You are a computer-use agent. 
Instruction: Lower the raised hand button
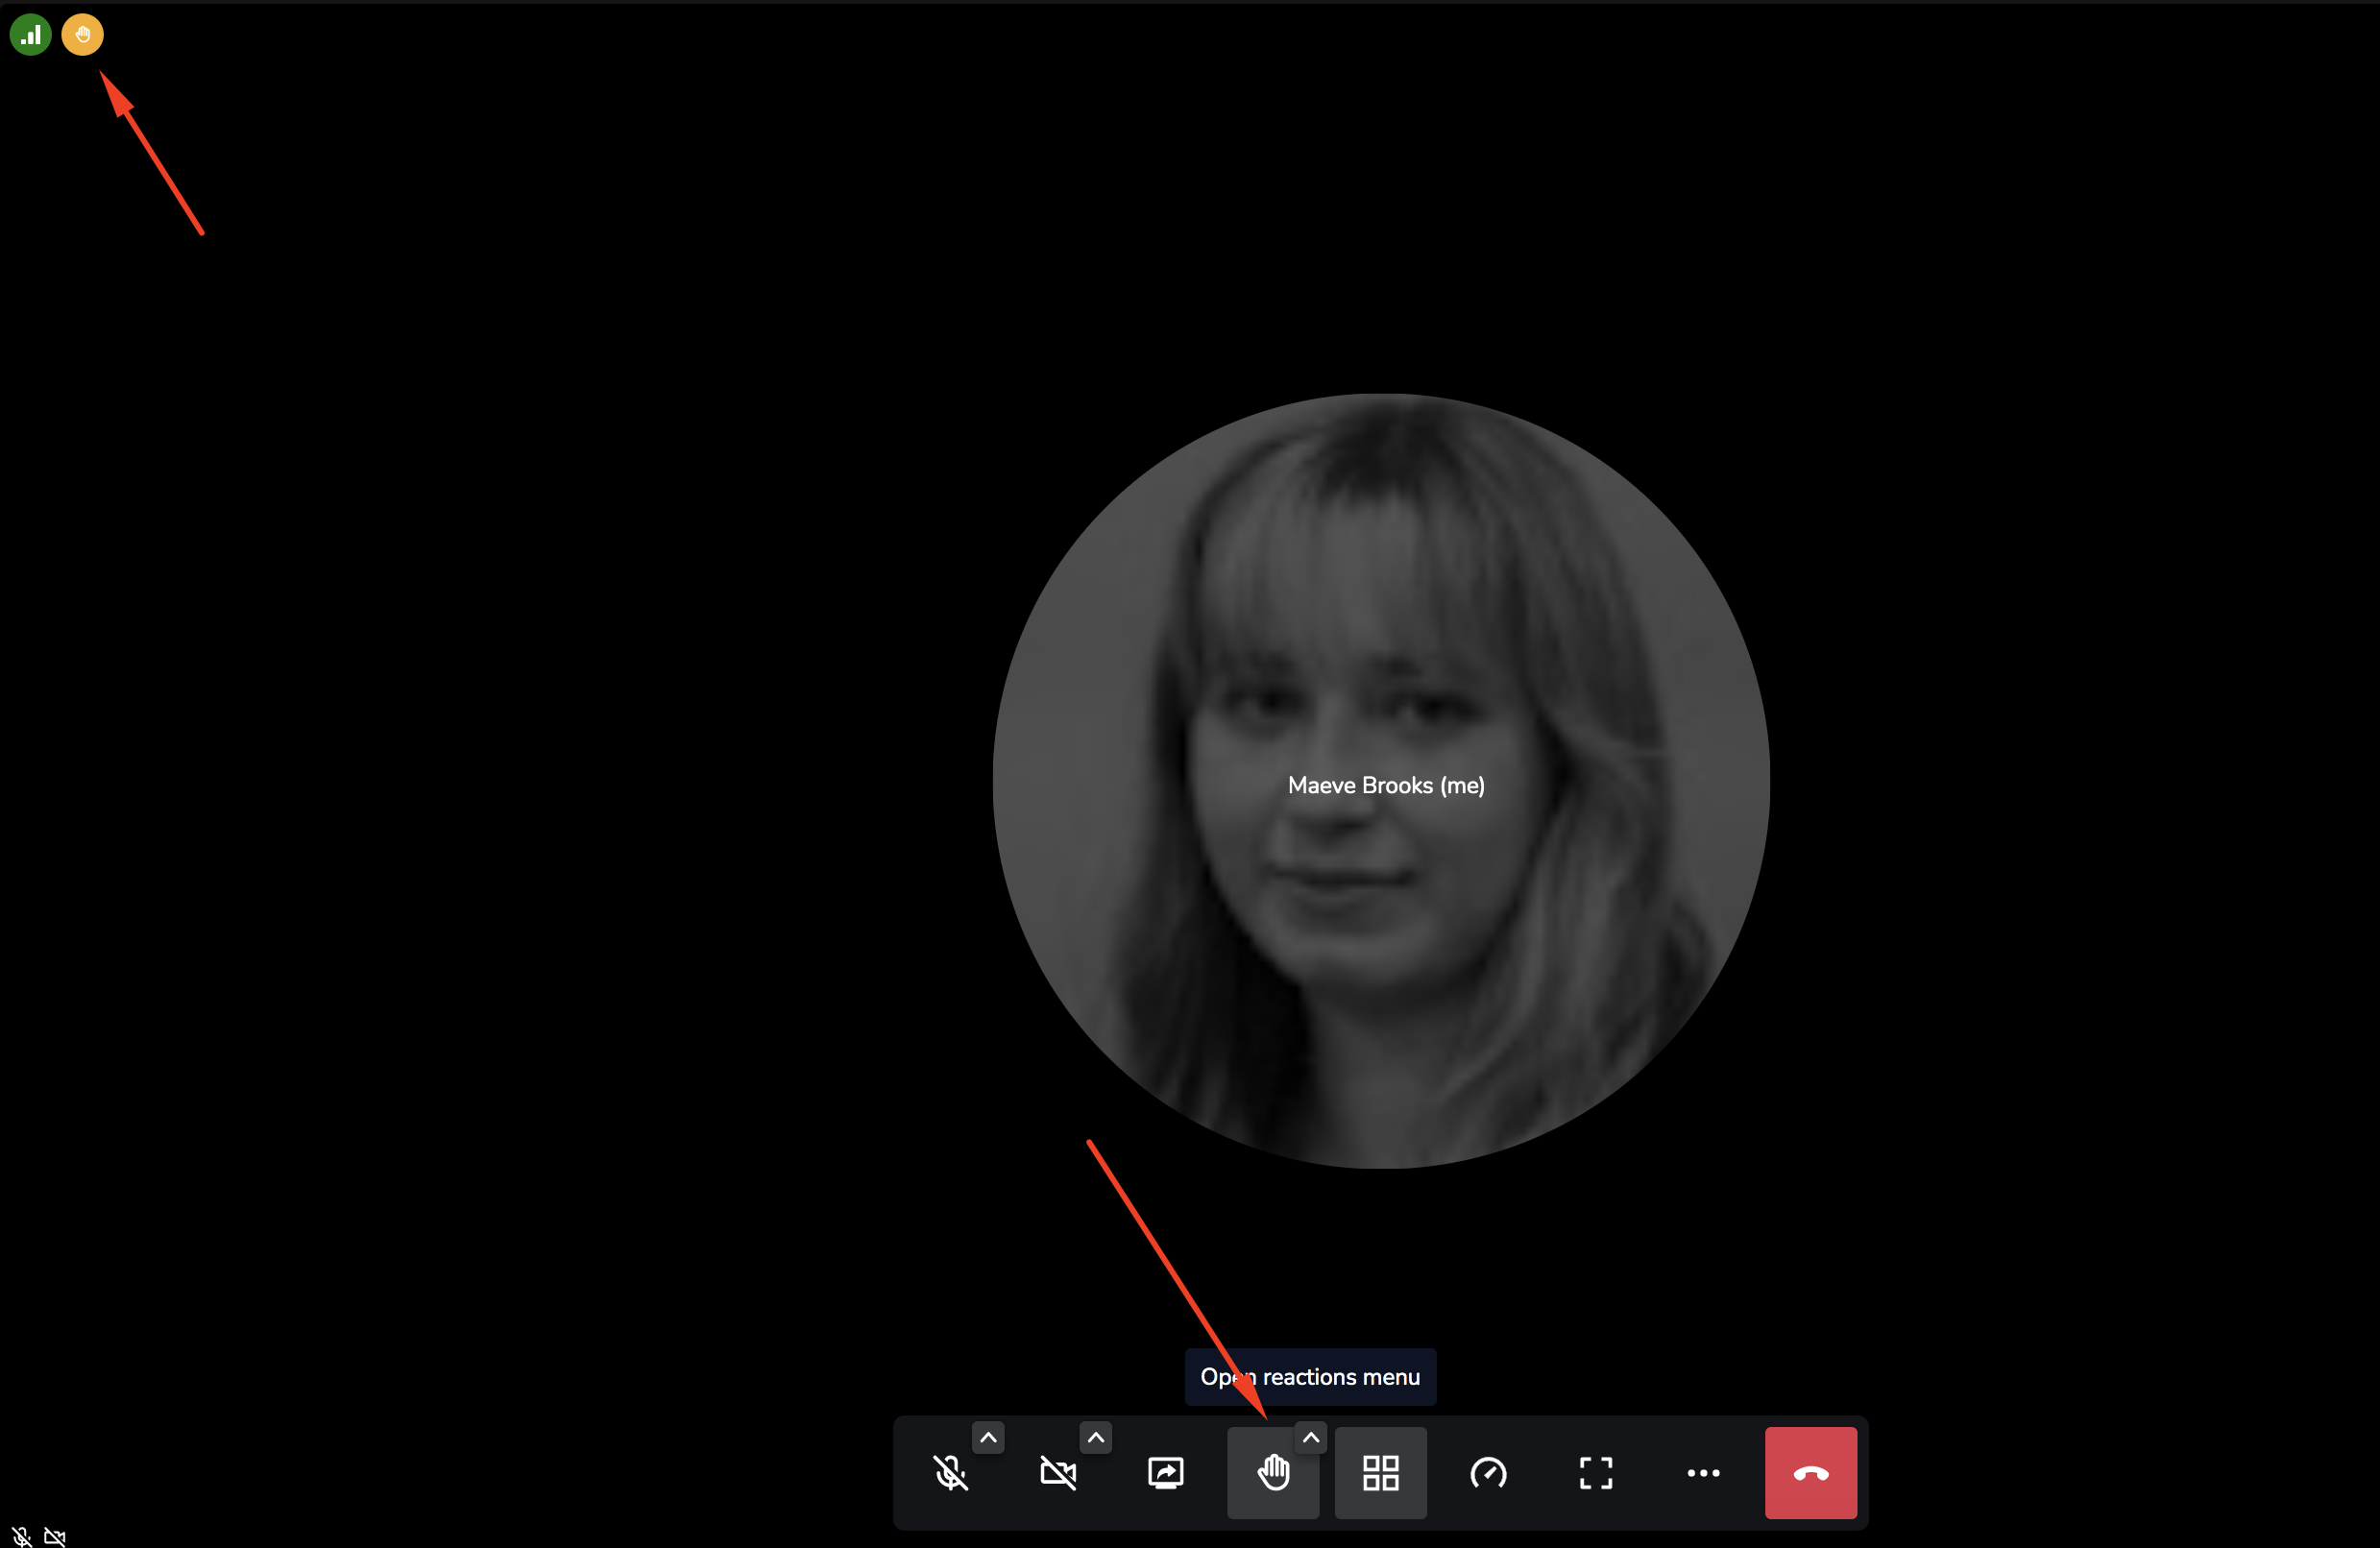pyautogui.click(x=1273, y=1472)
